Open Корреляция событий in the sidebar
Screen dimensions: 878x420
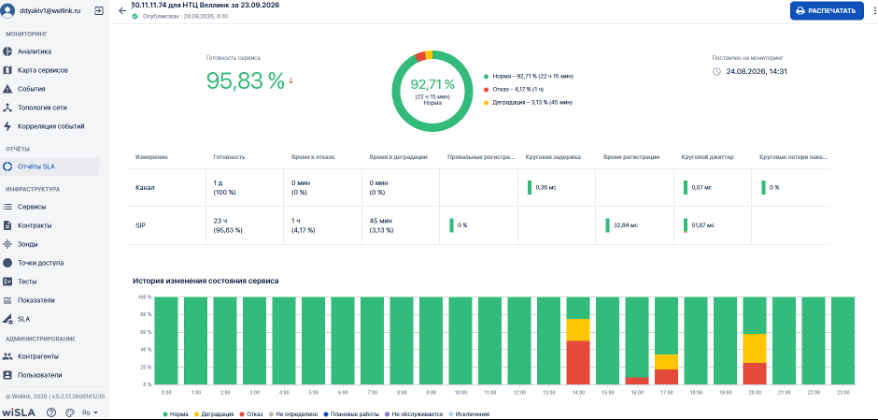pos(51,127)
